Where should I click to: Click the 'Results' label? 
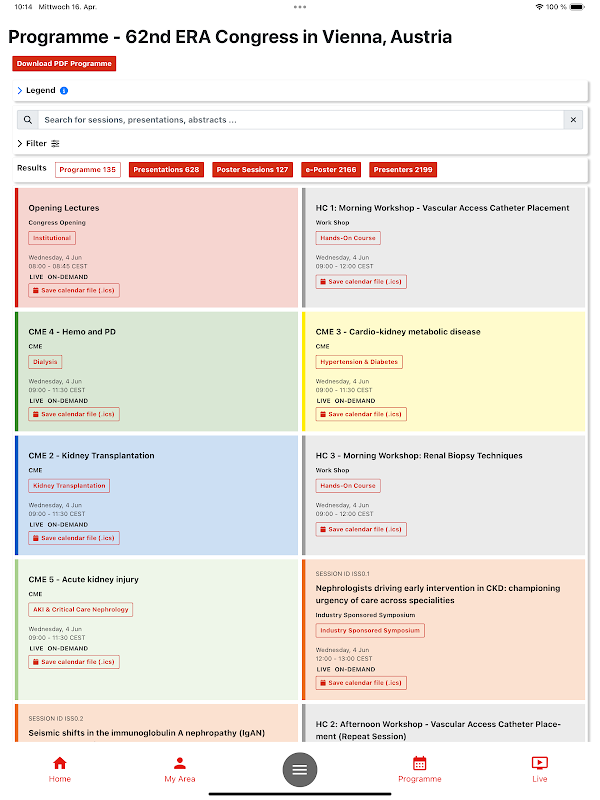[32, 168]
